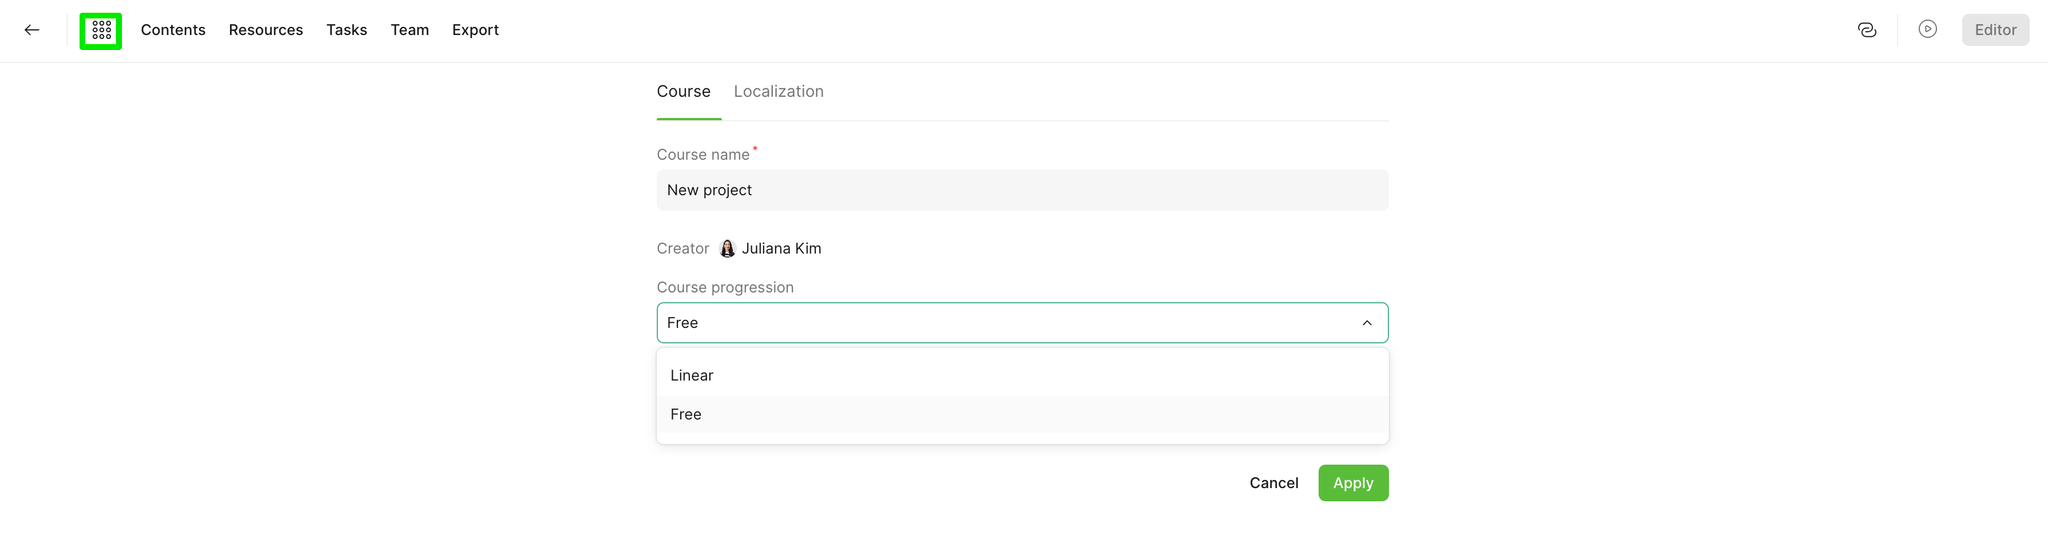The image size is (2048, 538).
Task: Open the Export menu item
Action: tap(475, 30)
